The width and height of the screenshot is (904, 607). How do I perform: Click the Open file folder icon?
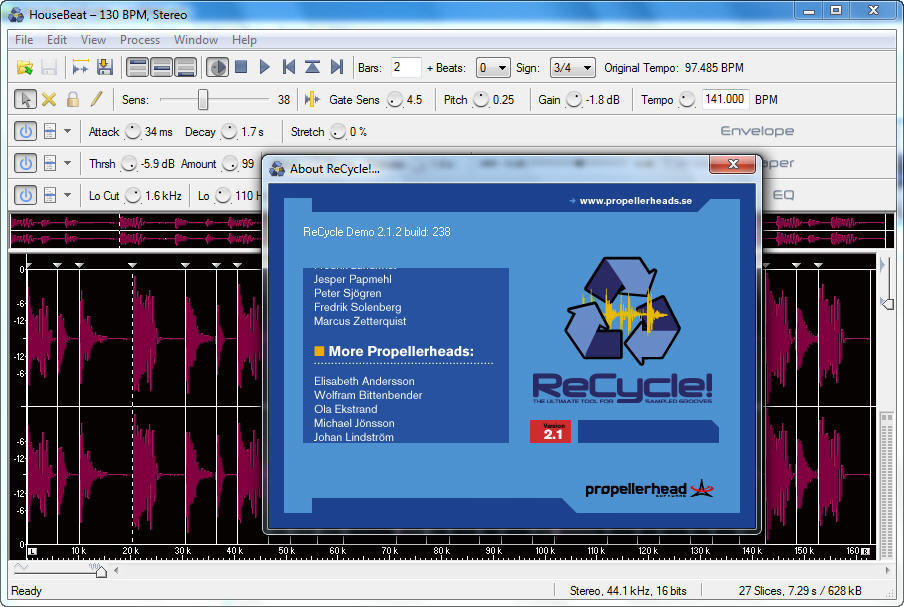click(25, 67)
